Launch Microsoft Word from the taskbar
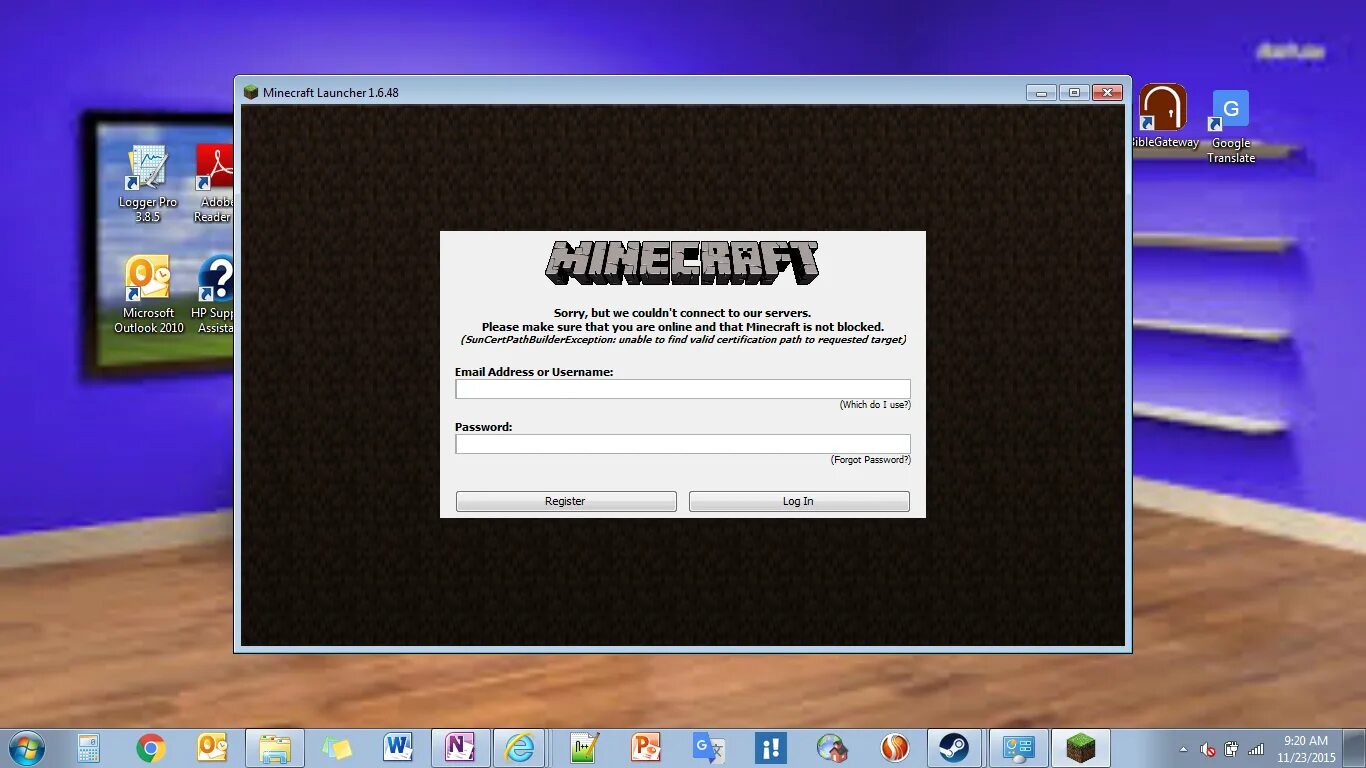Viewport: 1366px width, 768px height. [x=398, y=748]
